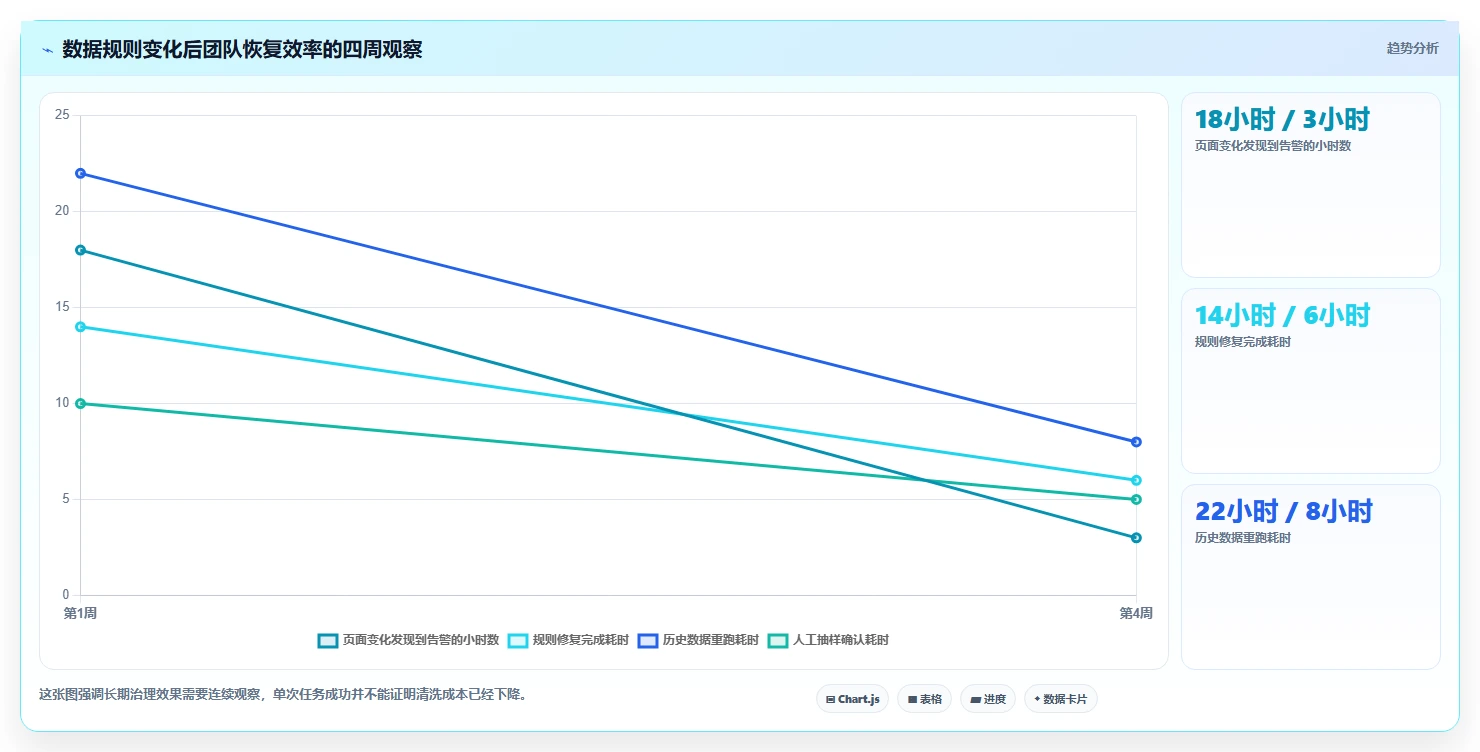Open the 数据卡片 chip

click(1060, 699)
